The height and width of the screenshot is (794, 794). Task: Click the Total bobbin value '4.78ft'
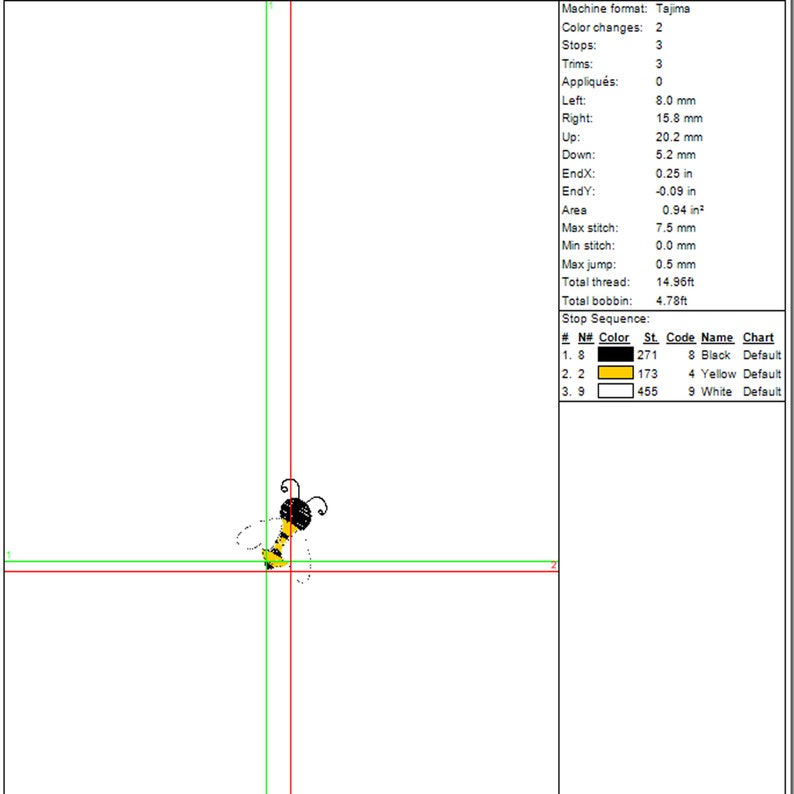(671, 300)
